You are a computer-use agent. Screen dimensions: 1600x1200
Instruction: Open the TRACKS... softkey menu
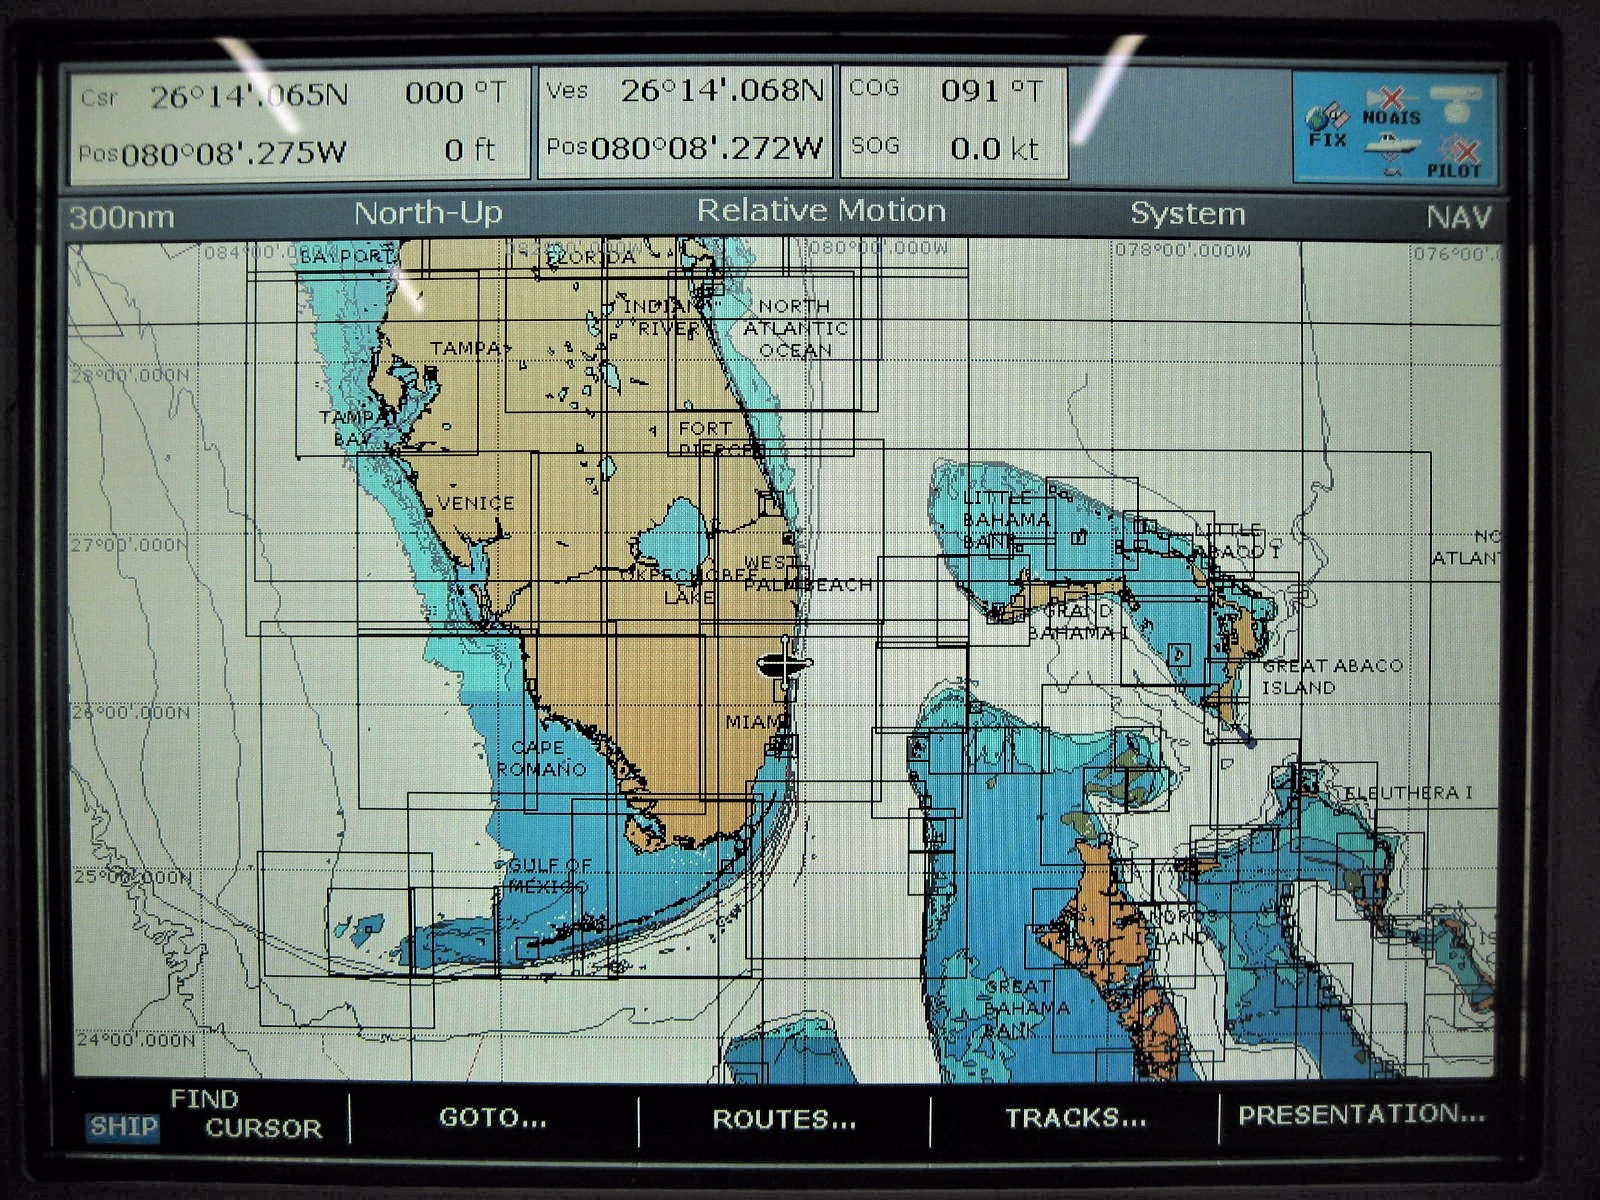1075,1118
